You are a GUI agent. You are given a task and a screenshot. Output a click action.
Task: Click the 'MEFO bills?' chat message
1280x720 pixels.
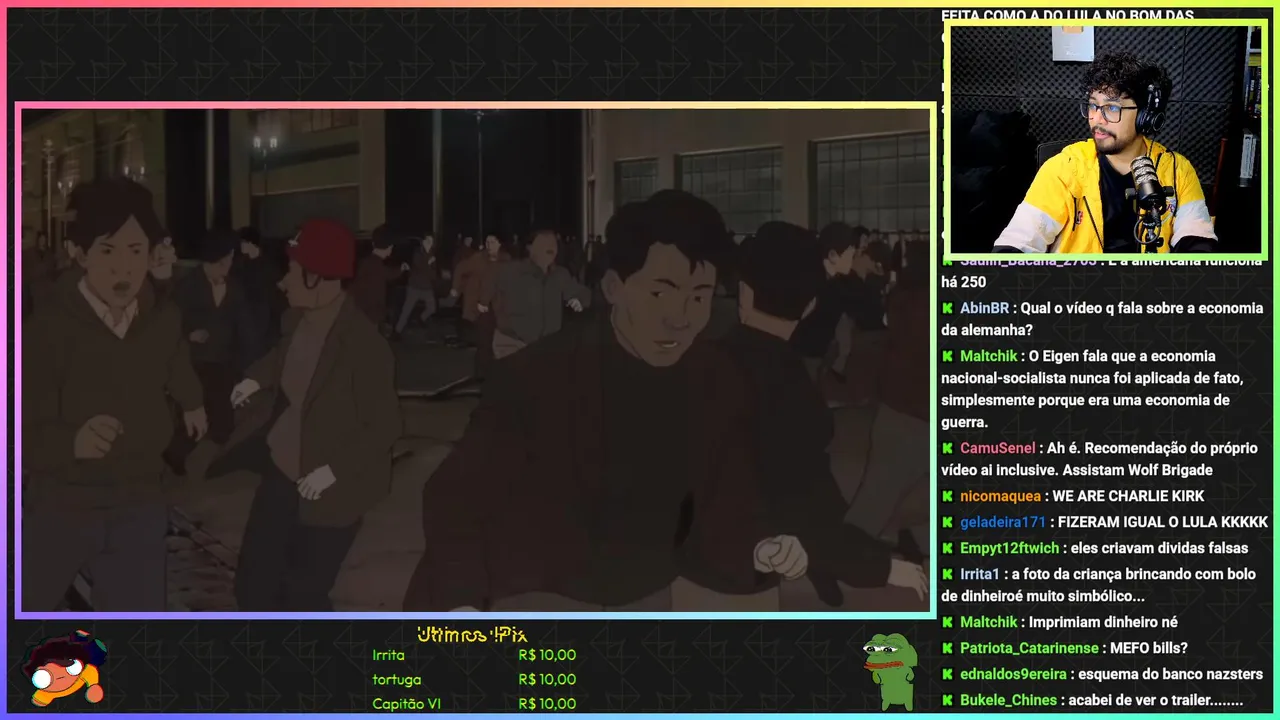coord(1149,648)
